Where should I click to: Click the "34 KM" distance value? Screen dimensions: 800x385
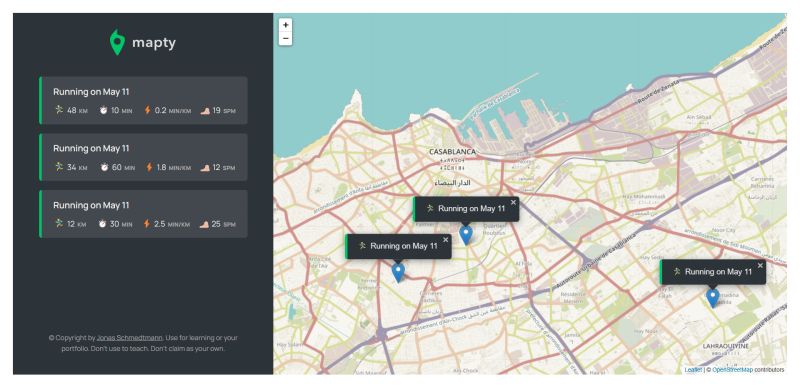(77, 167)
